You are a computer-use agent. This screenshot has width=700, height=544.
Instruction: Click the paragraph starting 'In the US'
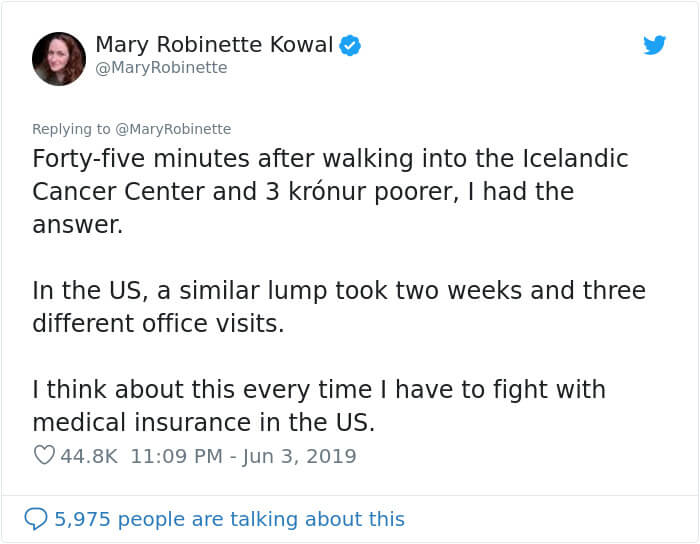339,307
